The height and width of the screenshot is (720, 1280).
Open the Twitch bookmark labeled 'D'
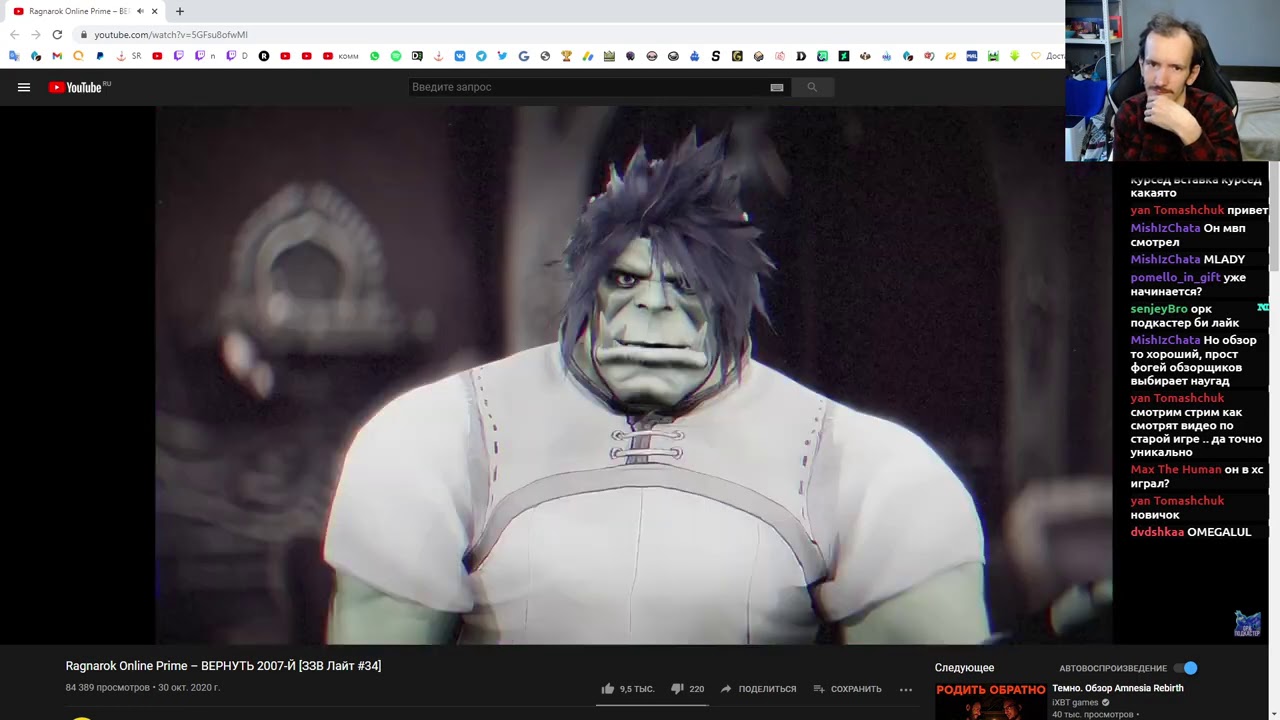tap(237, 56)
